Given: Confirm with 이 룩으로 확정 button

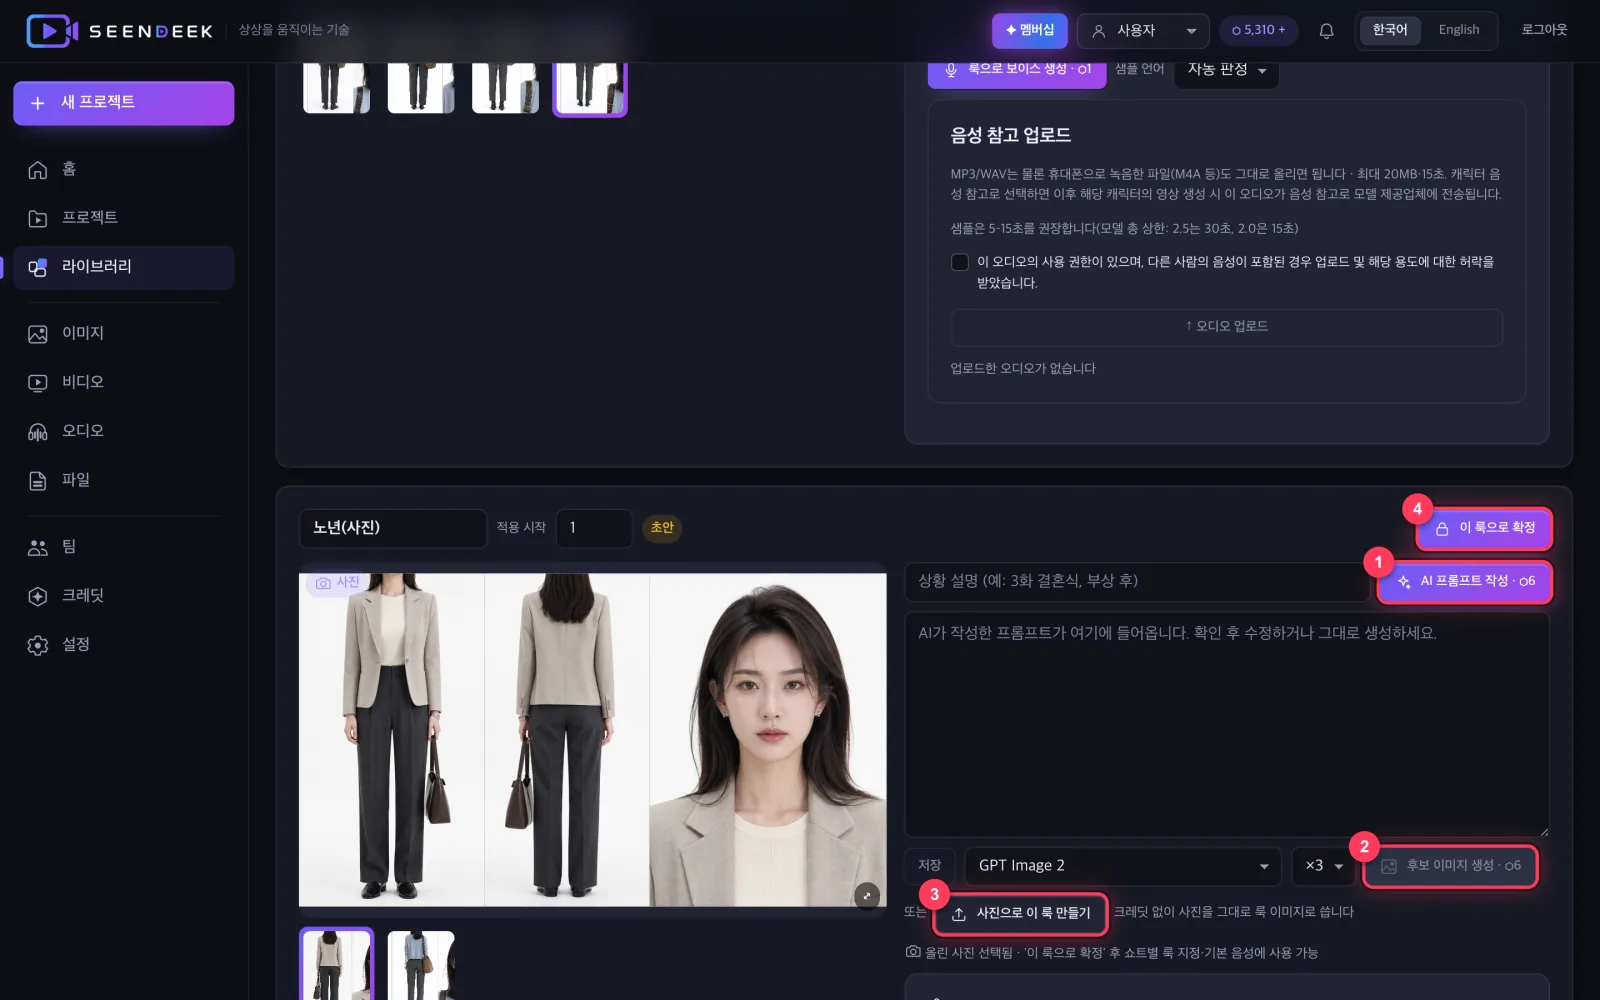Looking at the screenshot, I should (1484, 529).
